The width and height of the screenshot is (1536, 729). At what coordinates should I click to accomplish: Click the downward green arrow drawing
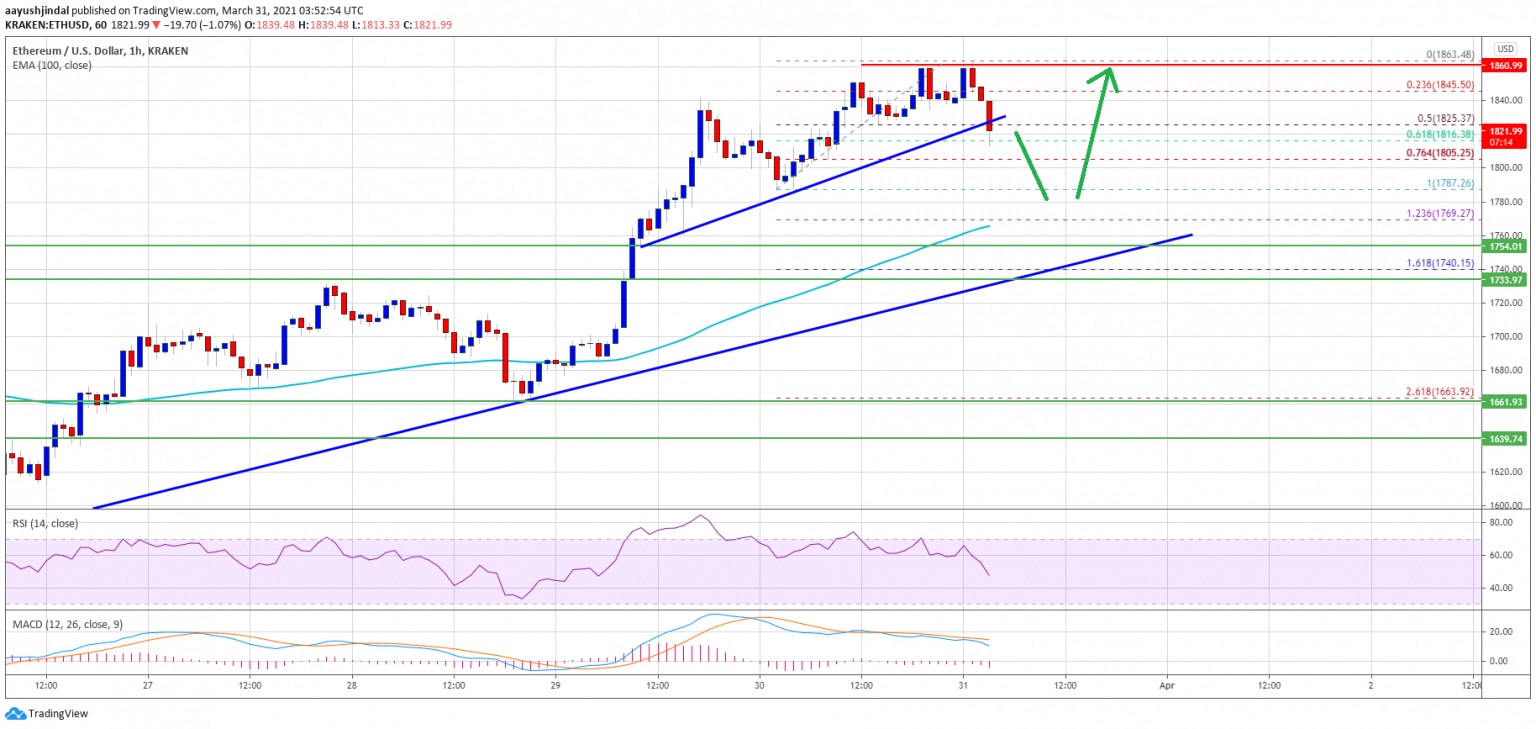[1032, 166]
